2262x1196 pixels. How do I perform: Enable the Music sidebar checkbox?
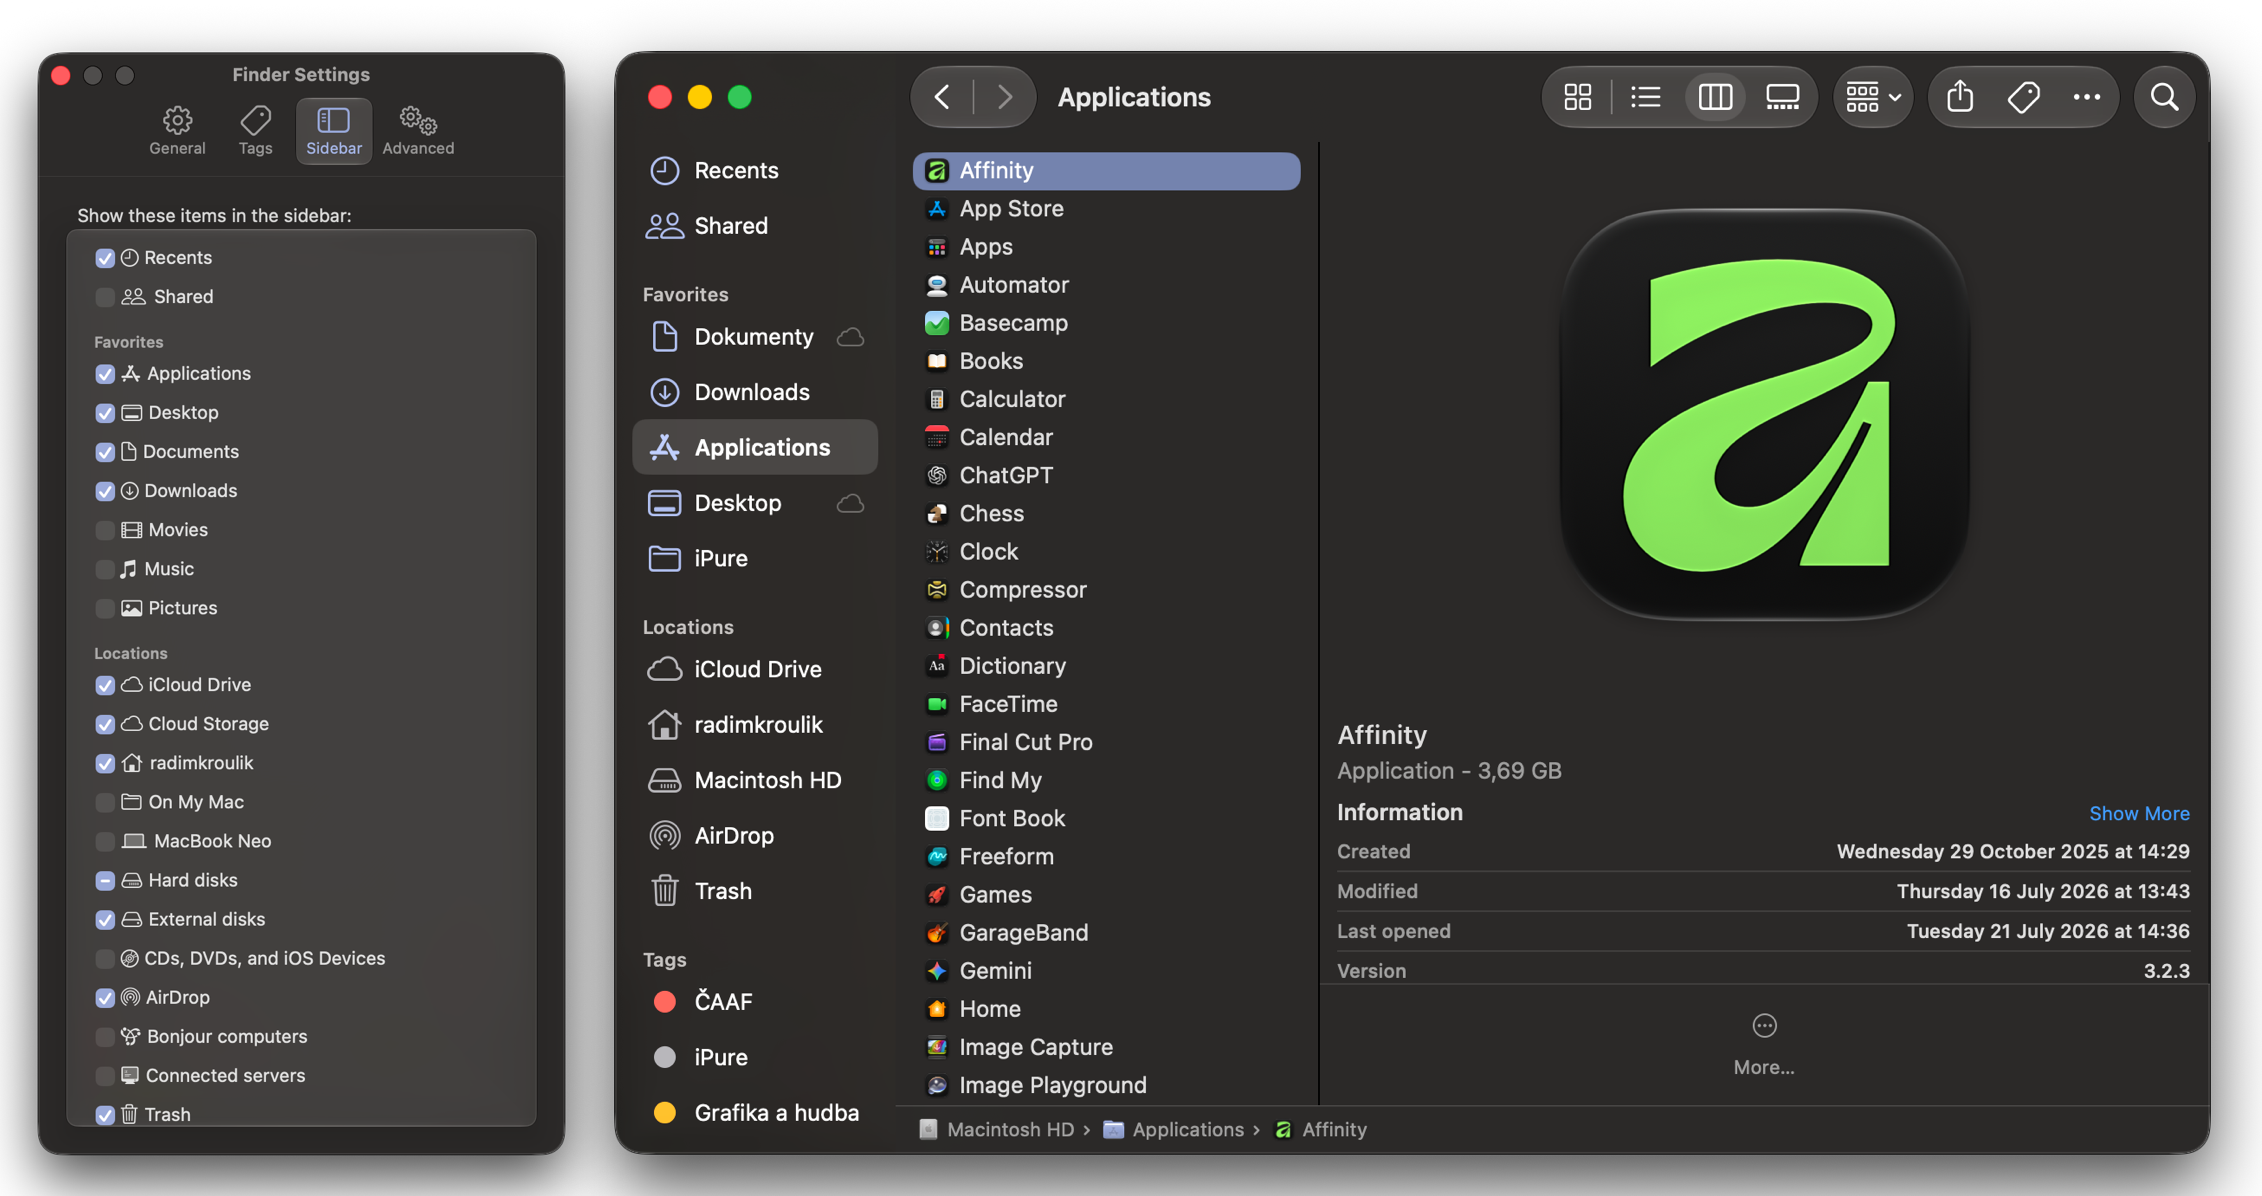click(105, 569)
